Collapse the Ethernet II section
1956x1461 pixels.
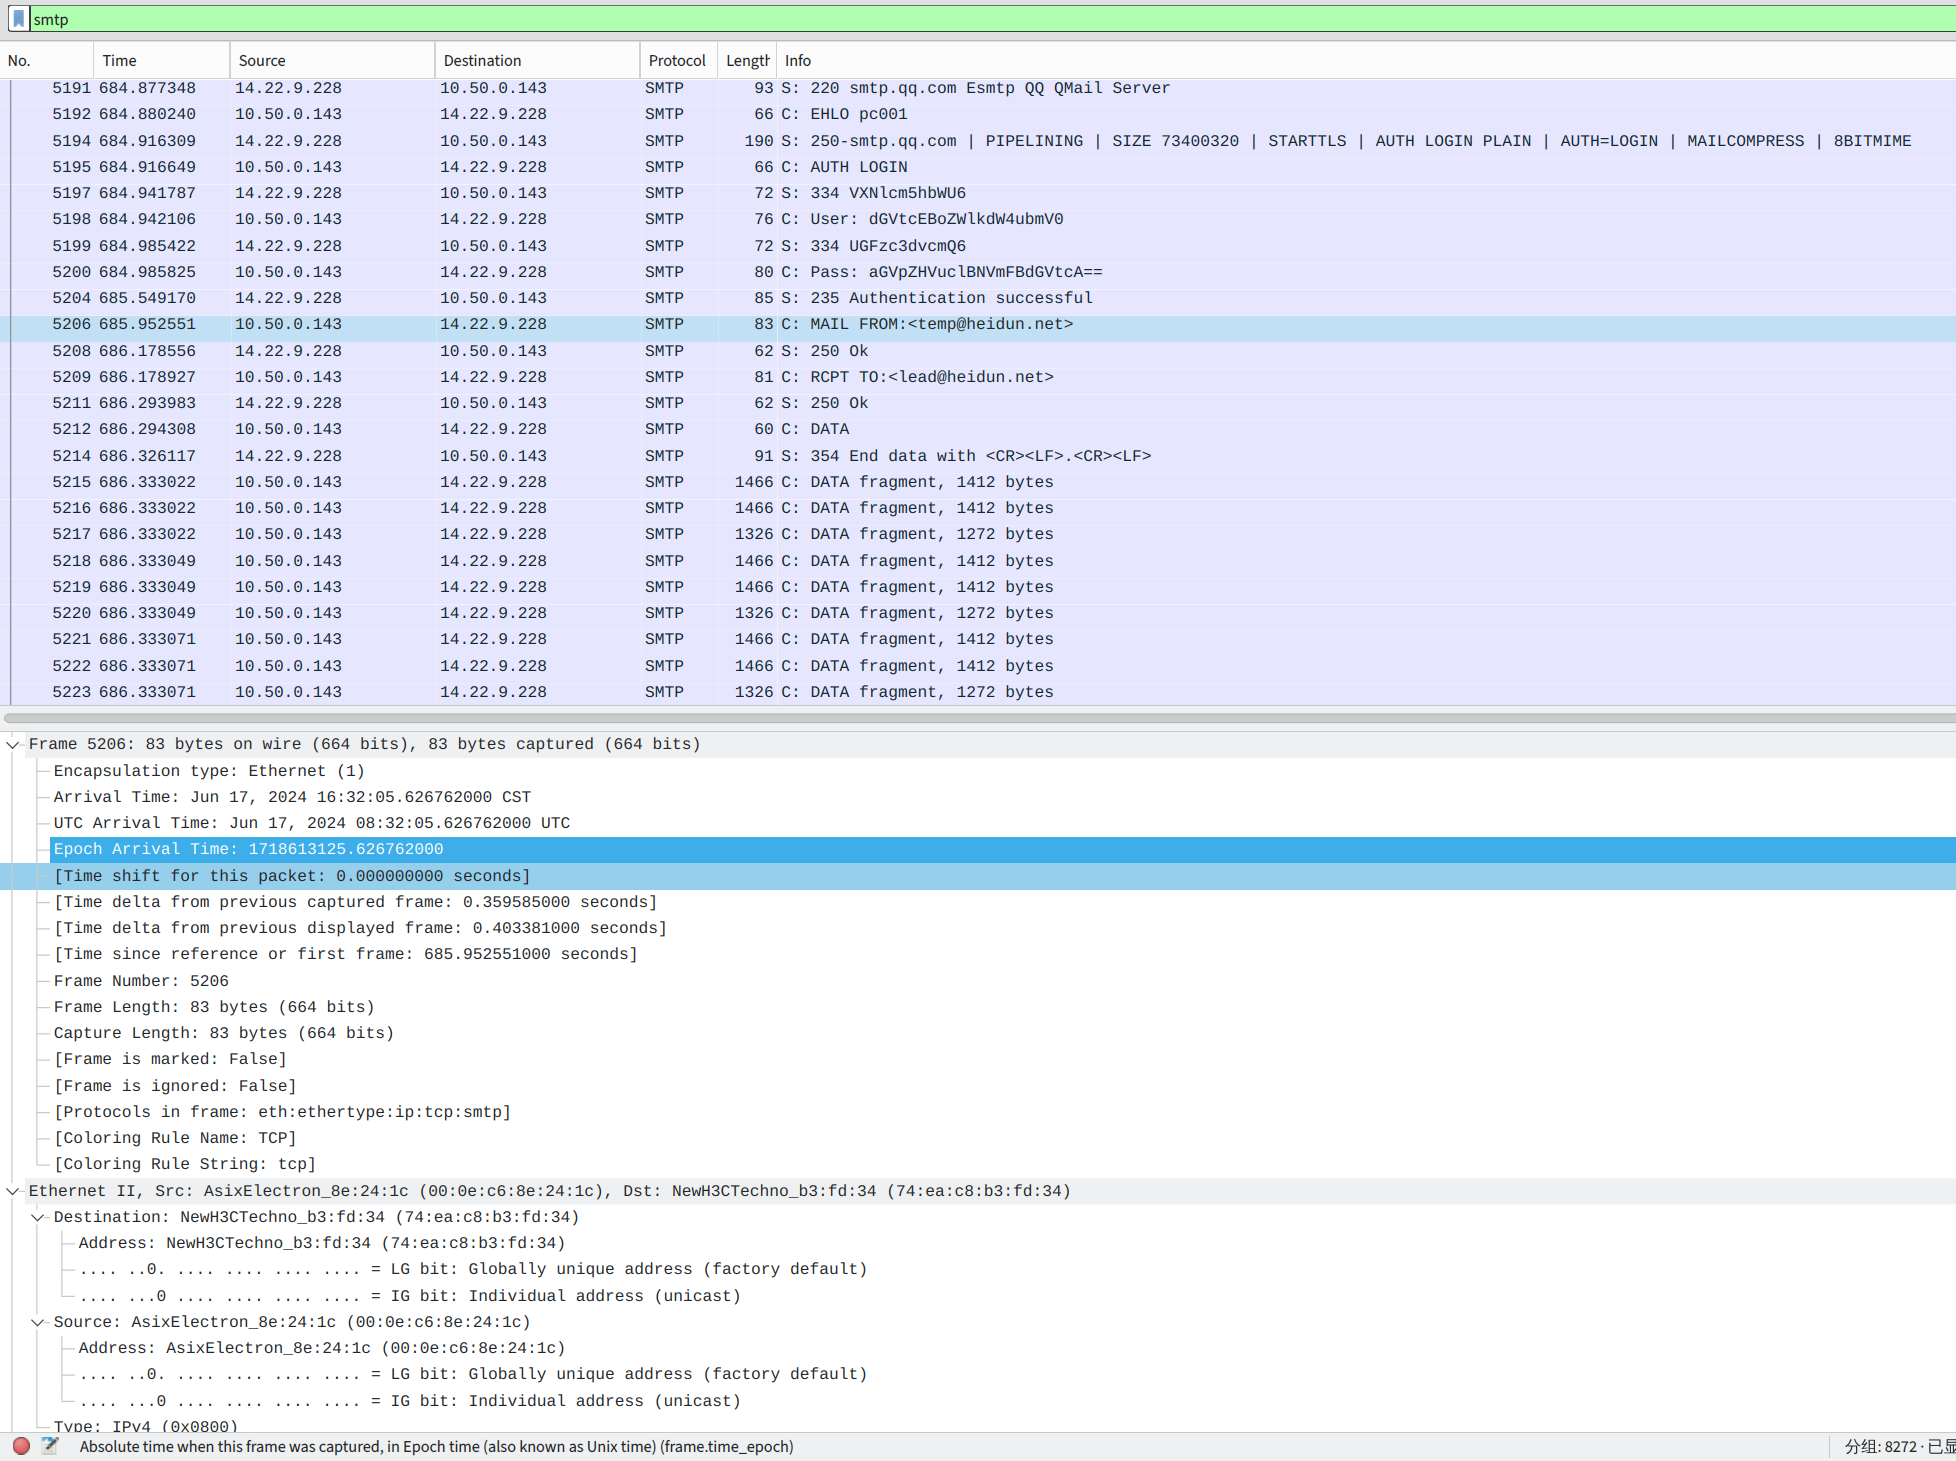13,1191
